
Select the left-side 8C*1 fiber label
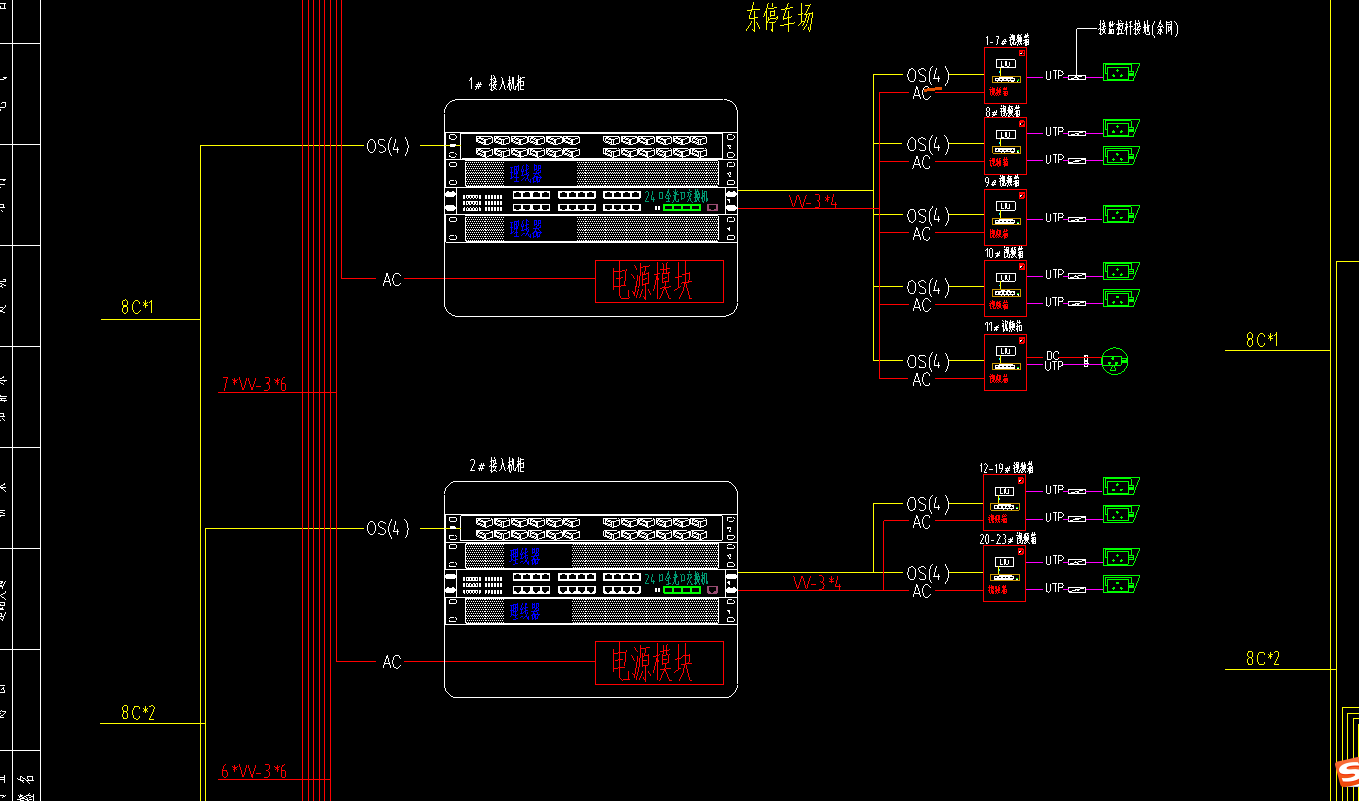tap(138, 306)
